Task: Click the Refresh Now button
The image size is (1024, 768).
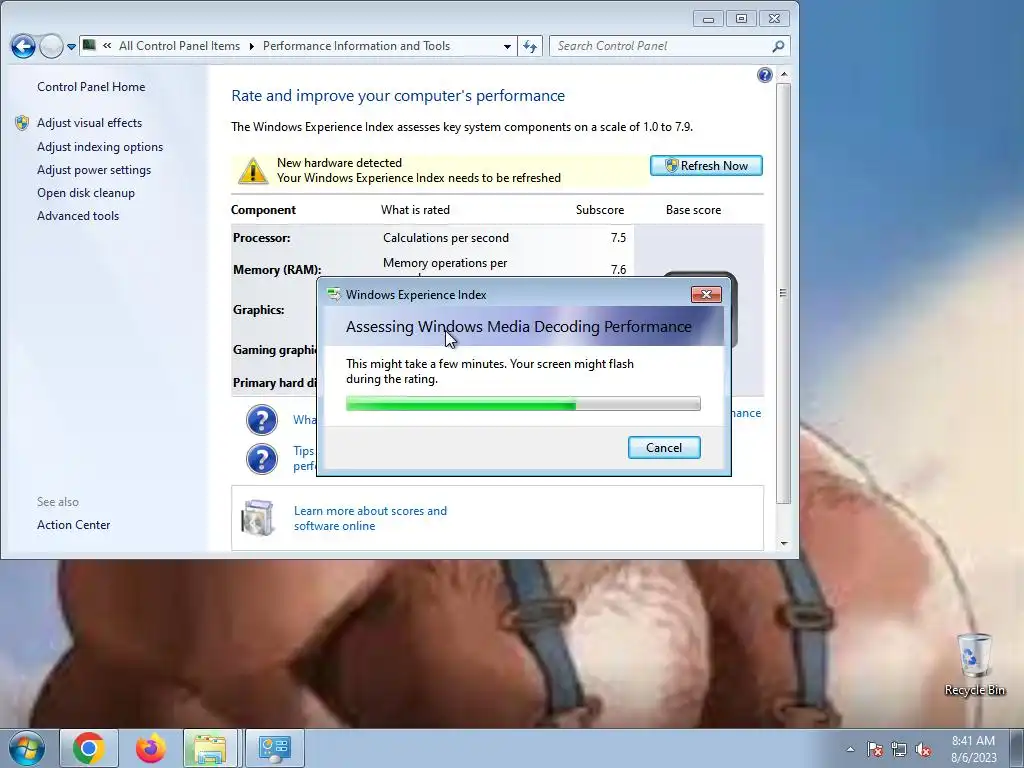Action: click(706, 165)
